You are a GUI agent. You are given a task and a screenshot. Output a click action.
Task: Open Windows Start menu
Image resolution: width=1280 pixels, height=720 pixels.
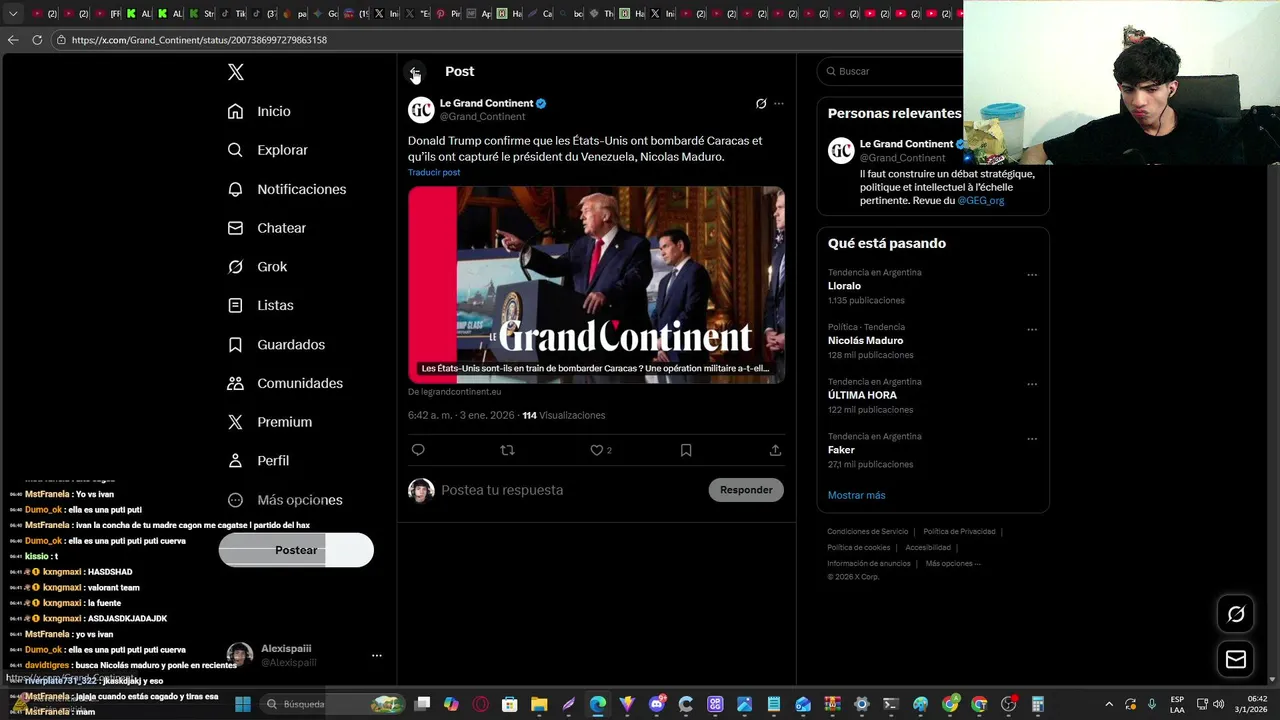(243, 704)
